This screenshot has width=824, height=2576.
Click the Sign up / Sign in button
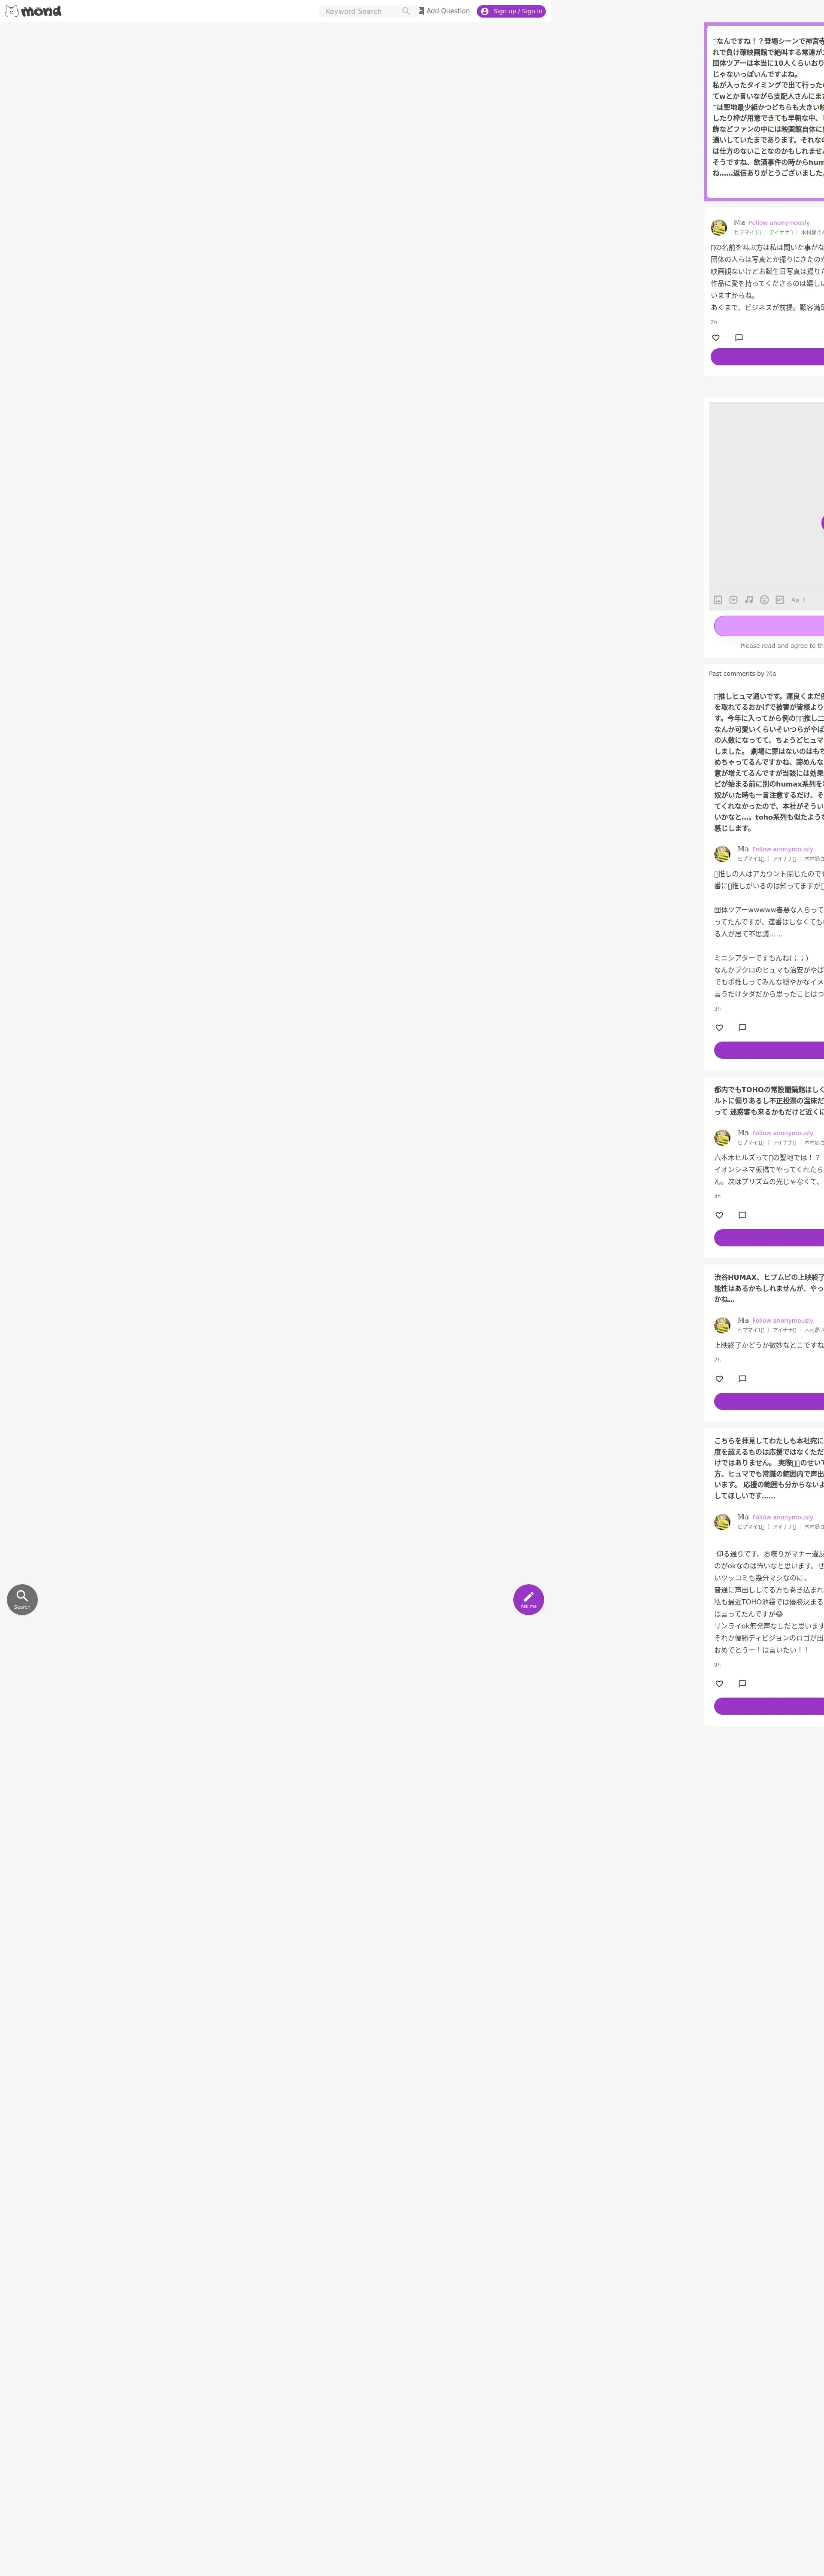511,11
